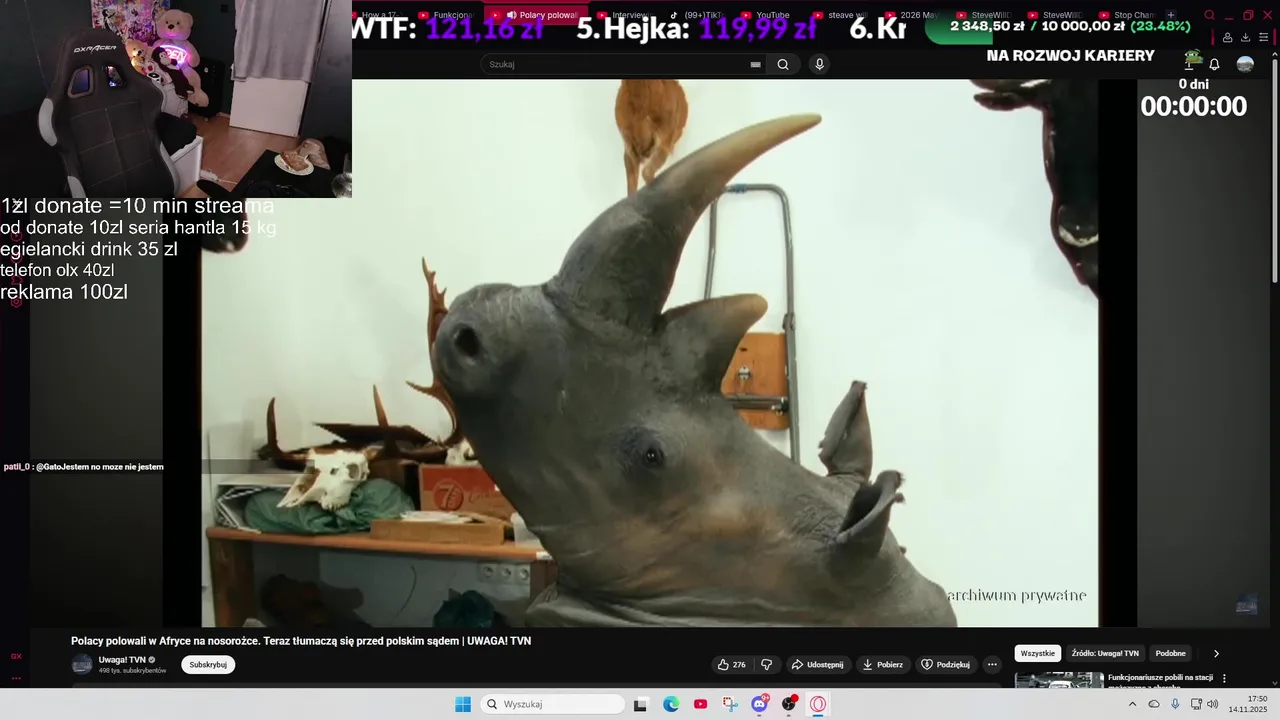Click the Subskrybuj button
Image resolution: width=1280 pixels, height=720 pixels.
coord(208,664)
